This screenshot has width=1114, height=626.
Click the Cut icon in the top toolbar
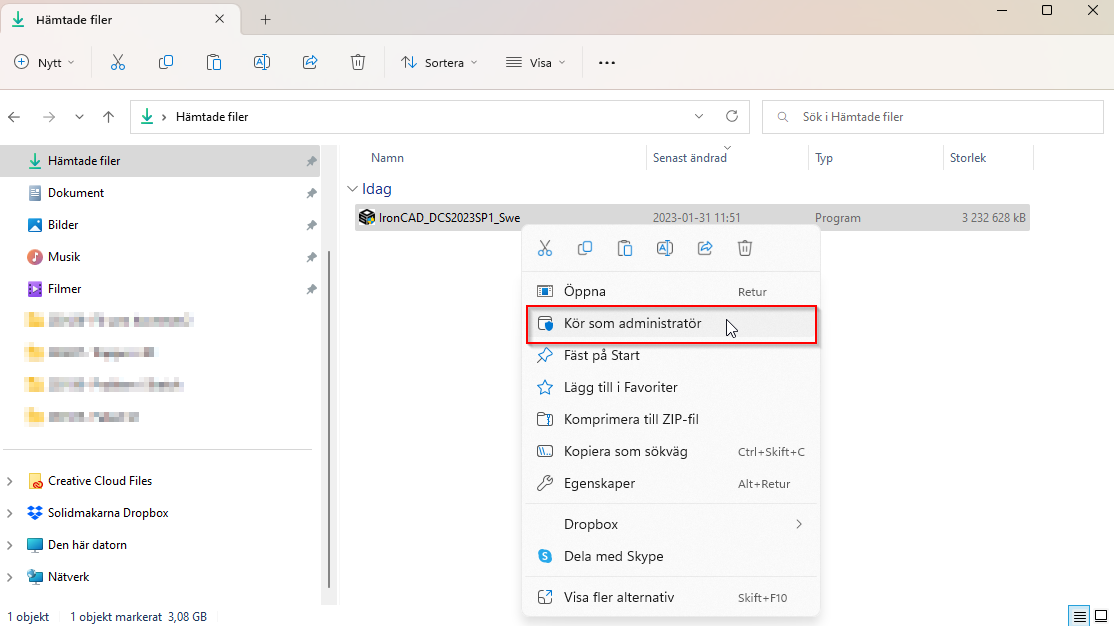[118, 63]
